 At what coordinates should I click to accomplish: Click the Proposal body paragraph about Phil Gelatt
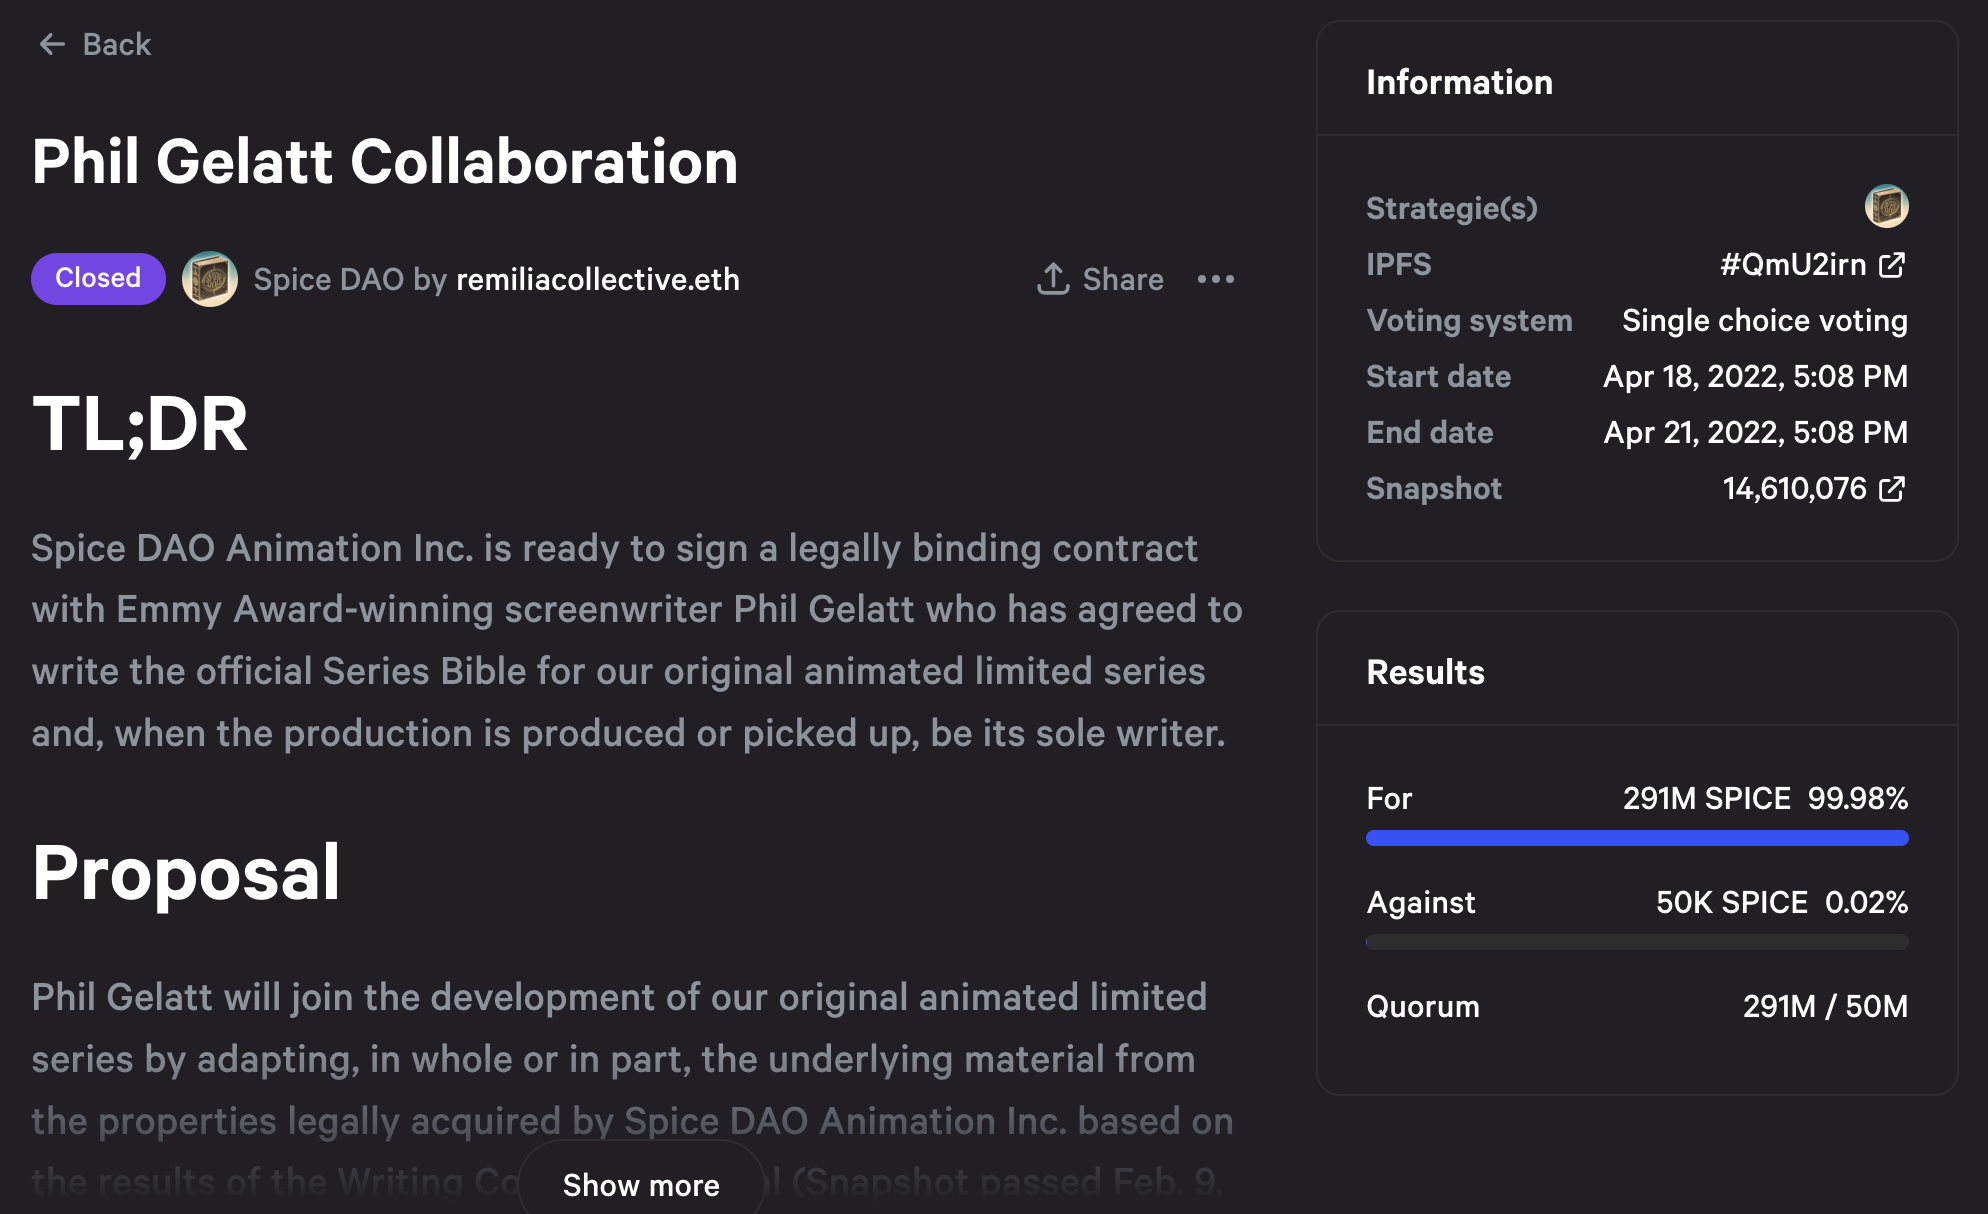tap(632, 1090)
